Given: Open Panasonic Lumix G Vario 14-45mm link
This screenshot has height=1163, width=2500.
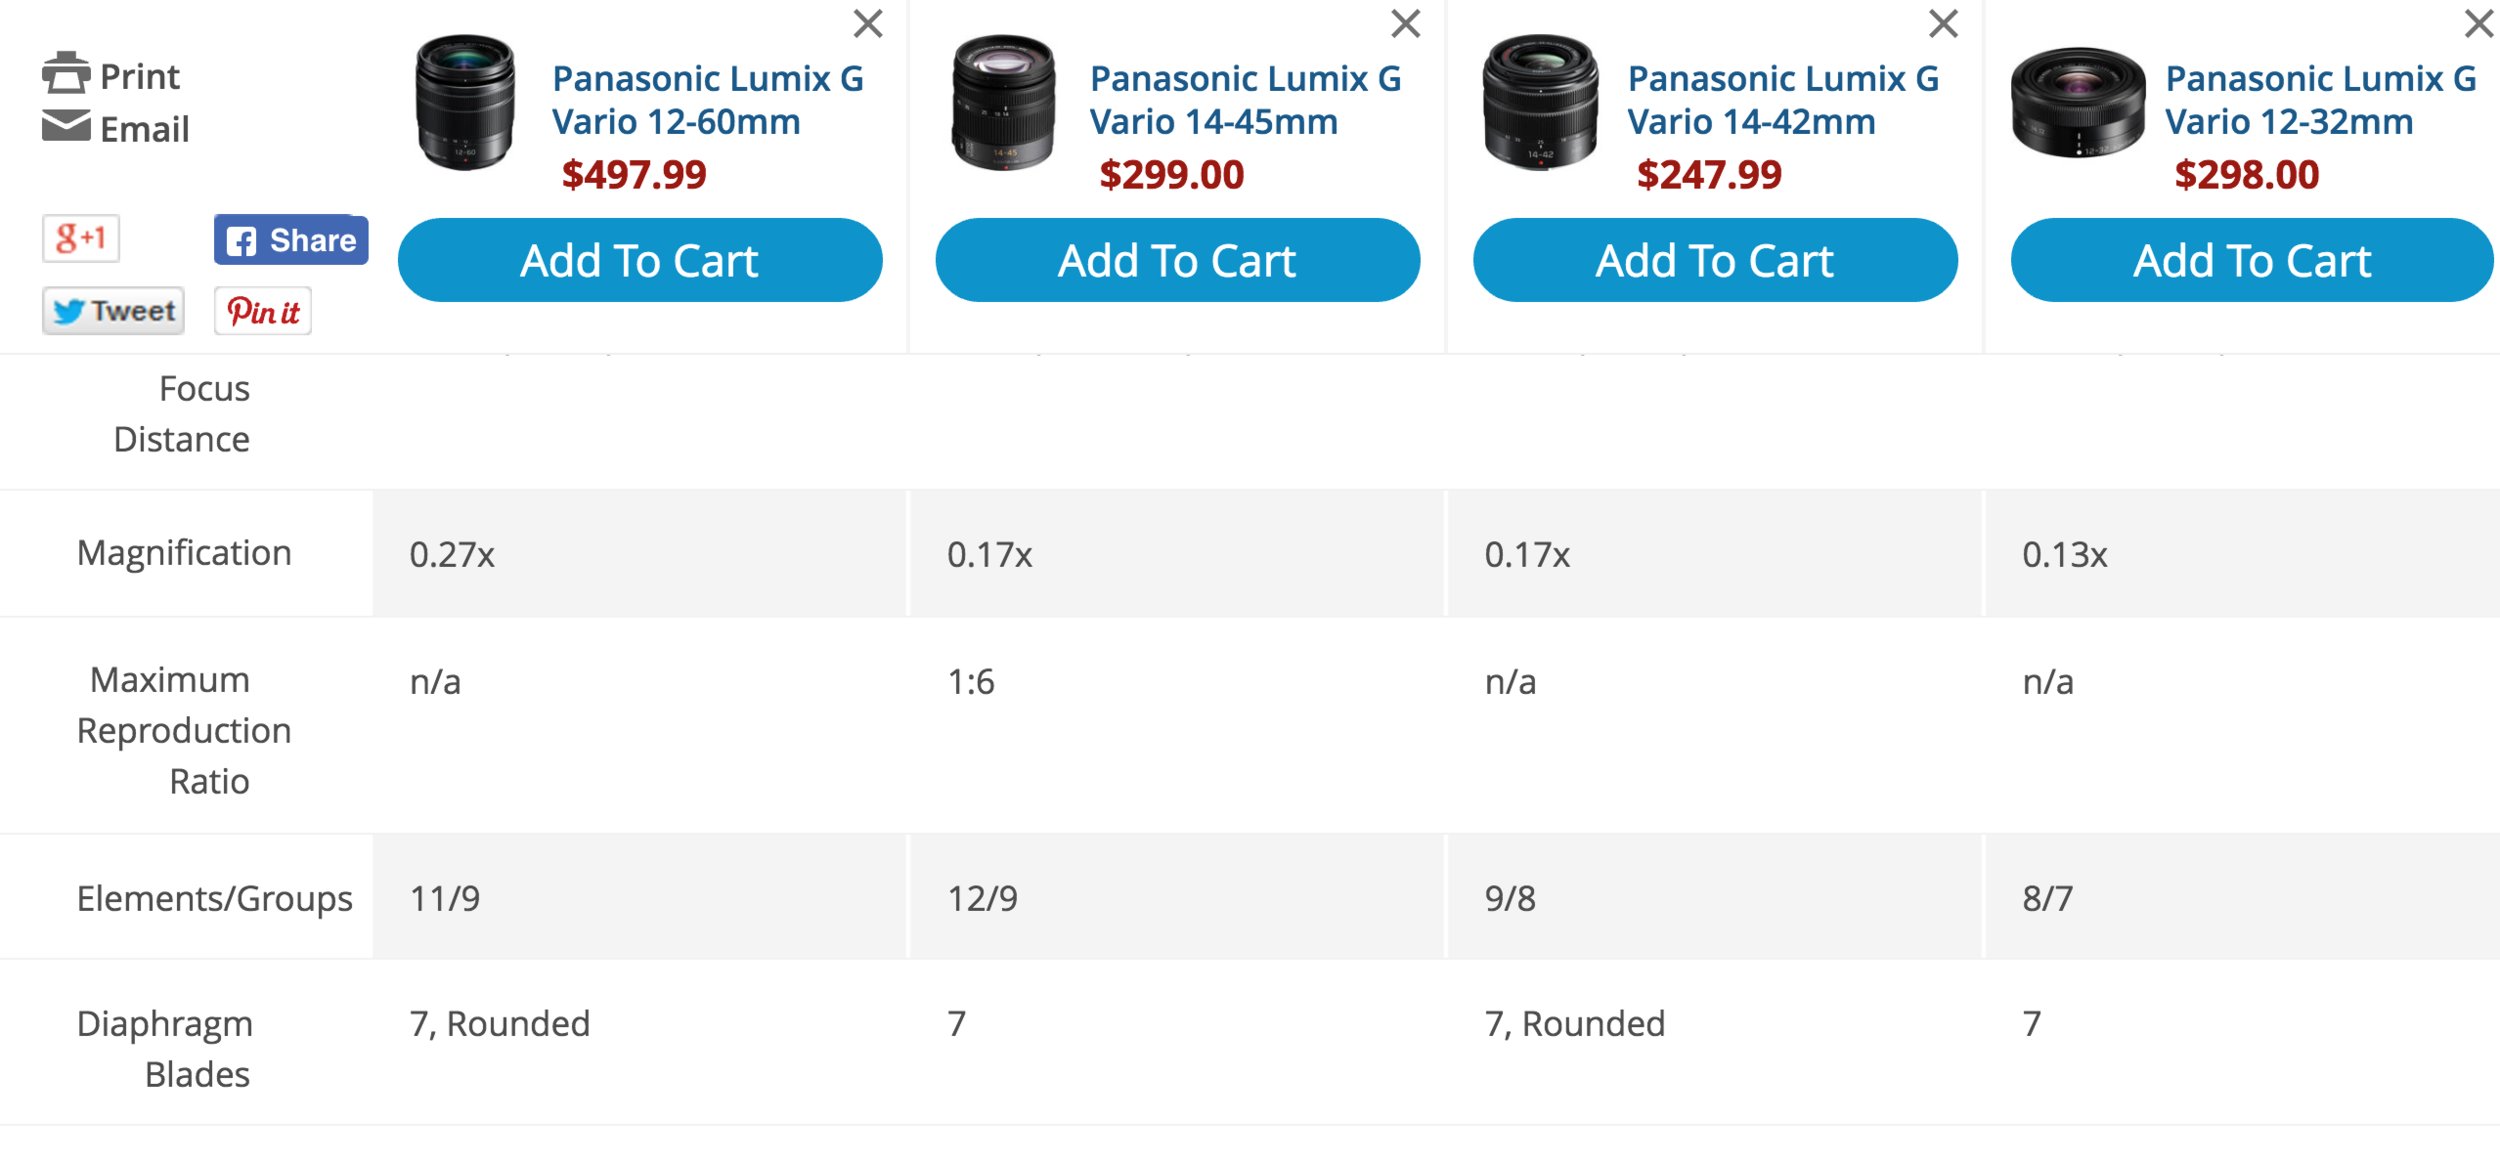Looking at the screenshot, I should [x=1245, y=100].
